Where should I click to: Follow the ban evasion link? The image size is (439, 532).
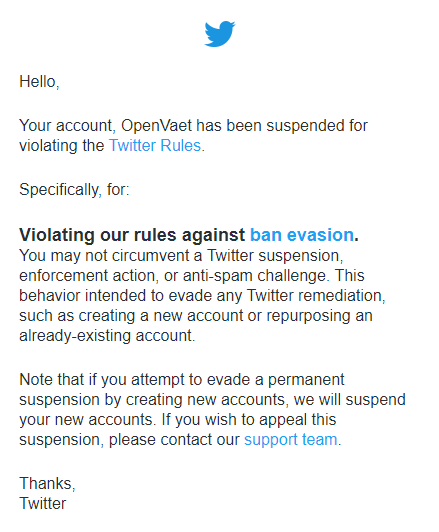[x=302, y=235]
